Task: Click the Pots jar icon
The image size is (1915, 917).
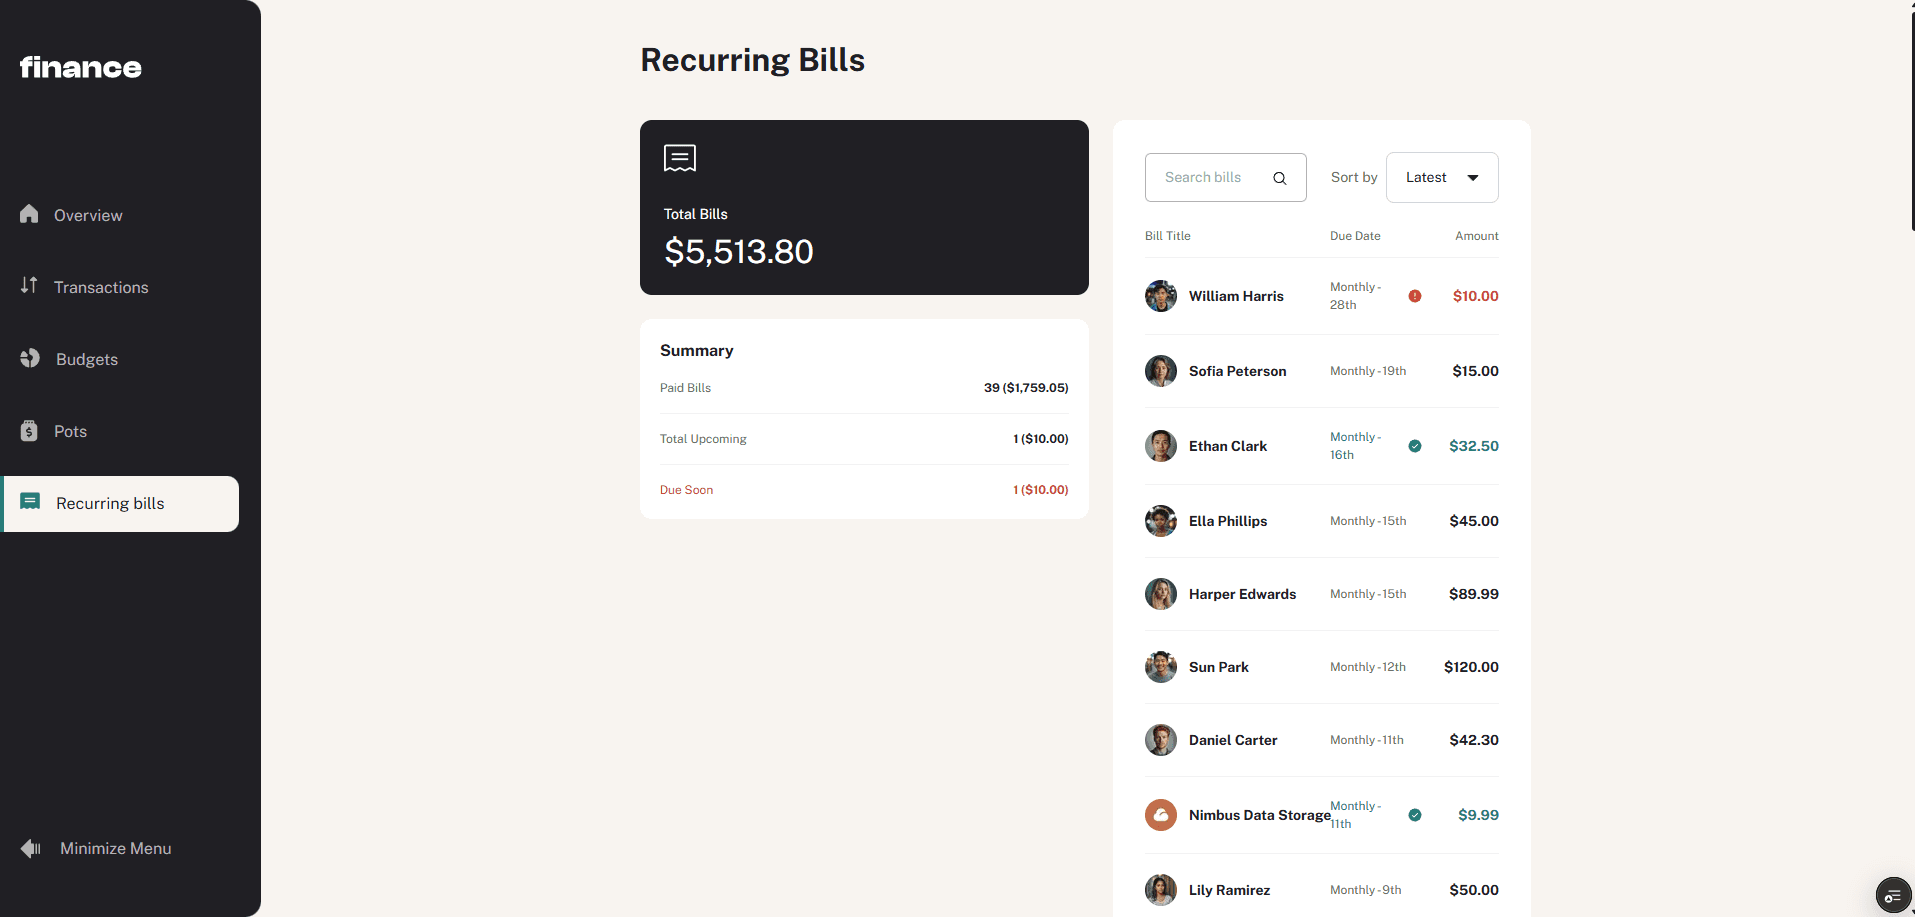Action: pyautogui.click(x=29, y=431)
